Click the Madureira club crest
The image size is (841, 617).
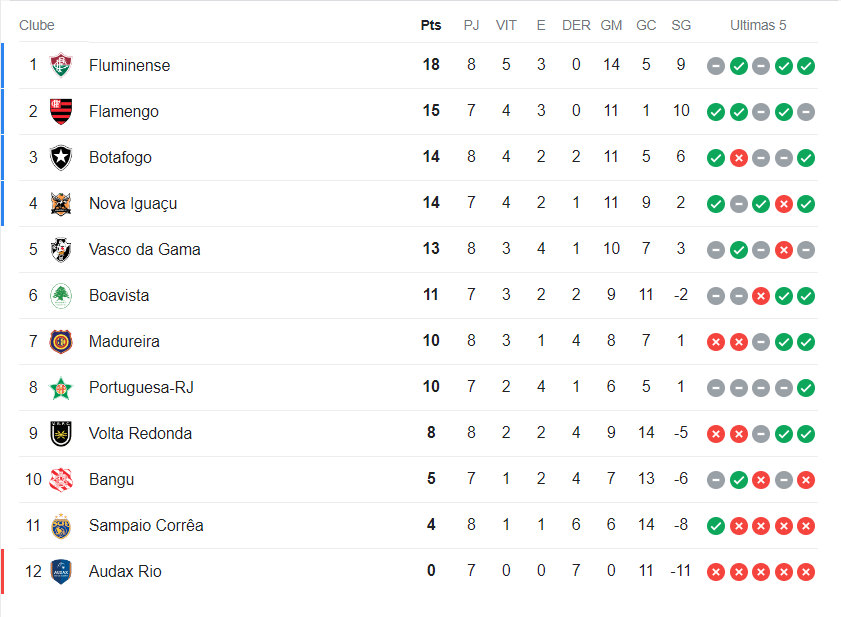(x=62, y=341)
